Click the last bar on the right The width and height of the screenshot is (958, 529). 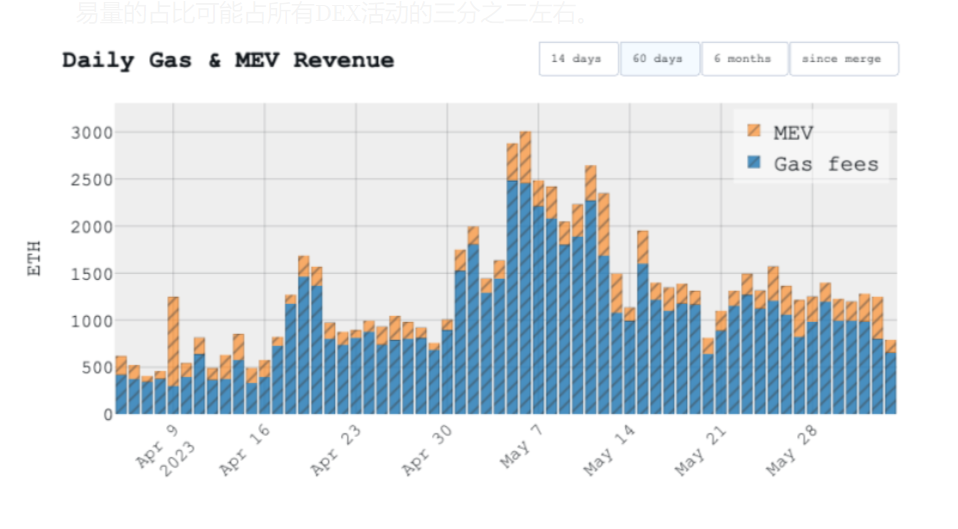click(891, 377)
